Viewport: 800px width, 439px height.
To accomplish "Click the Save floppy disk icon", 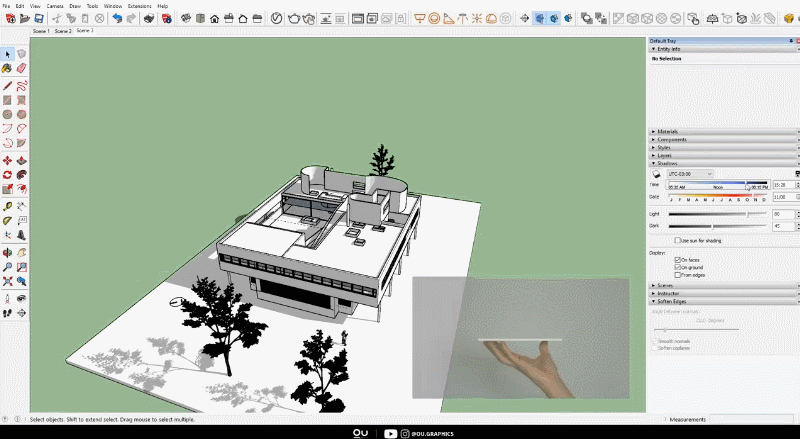I will tap(38, 18).
